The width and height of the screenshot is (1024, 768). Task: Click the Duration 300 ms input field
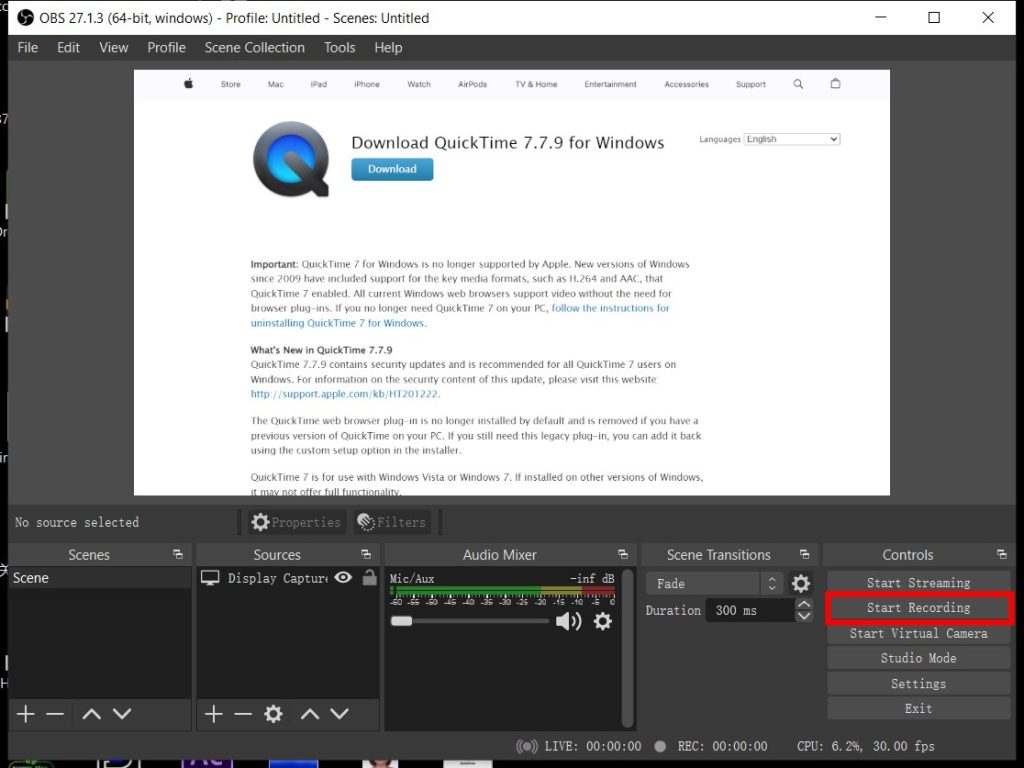point(751,610)
